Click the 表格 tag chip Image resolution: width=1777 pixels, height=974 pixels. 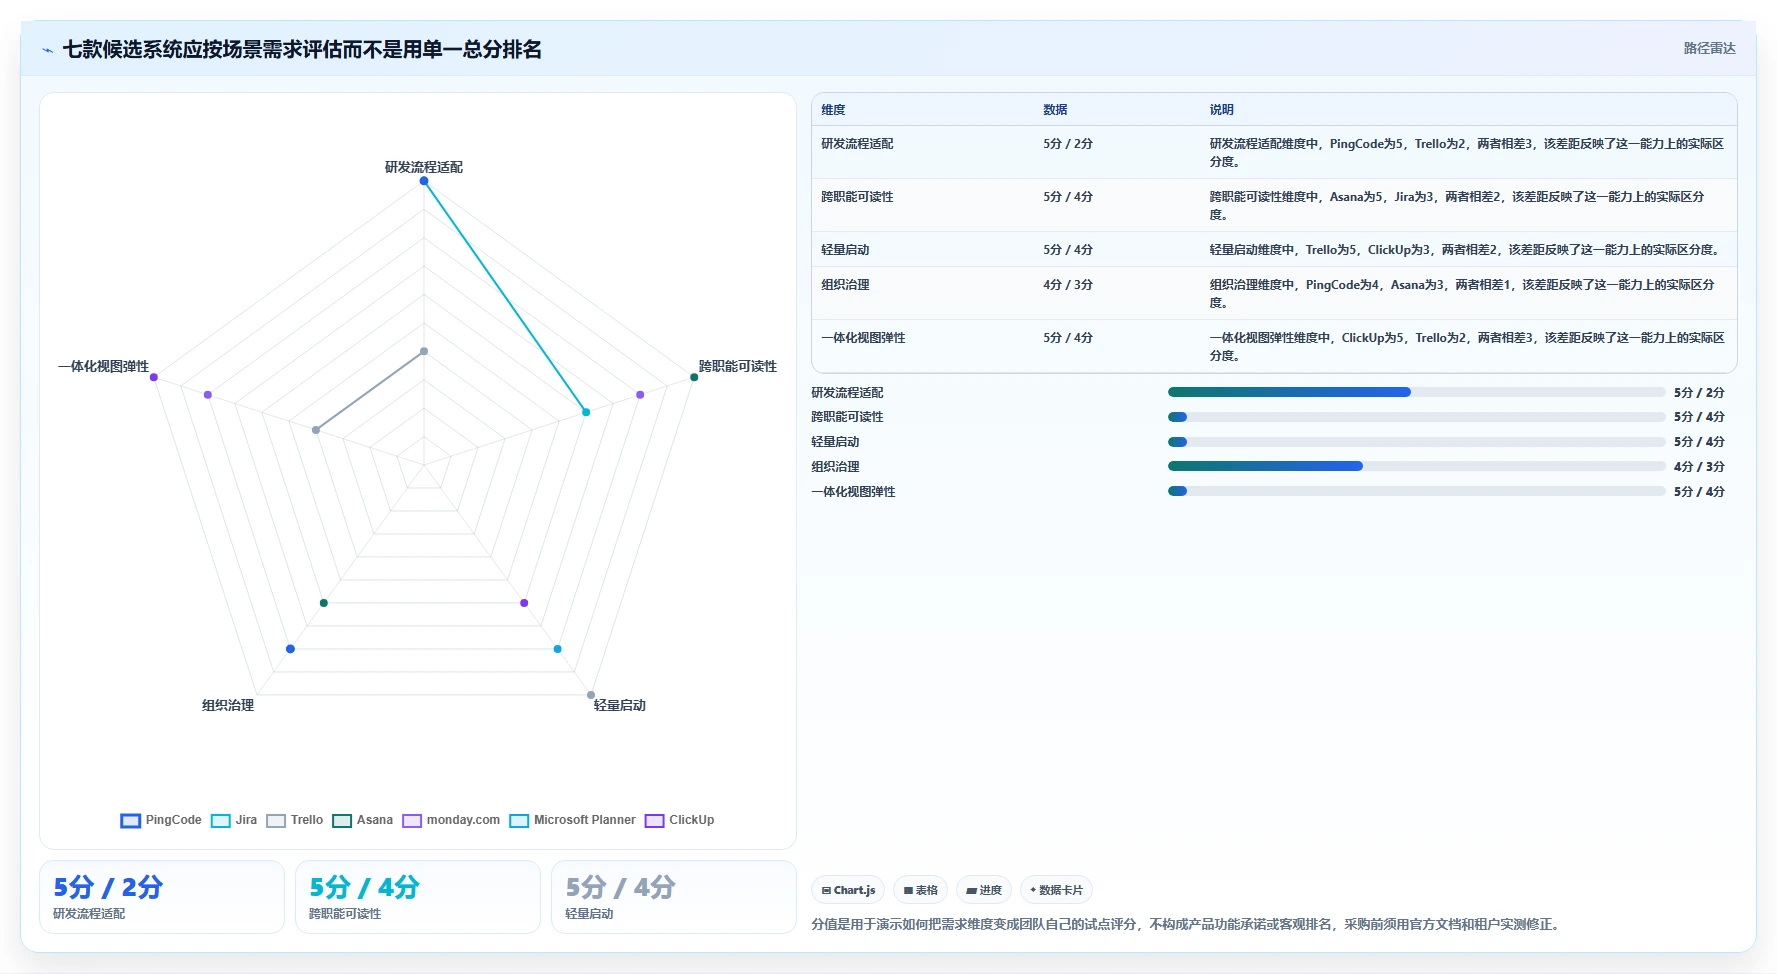click(x=920, y=890)
